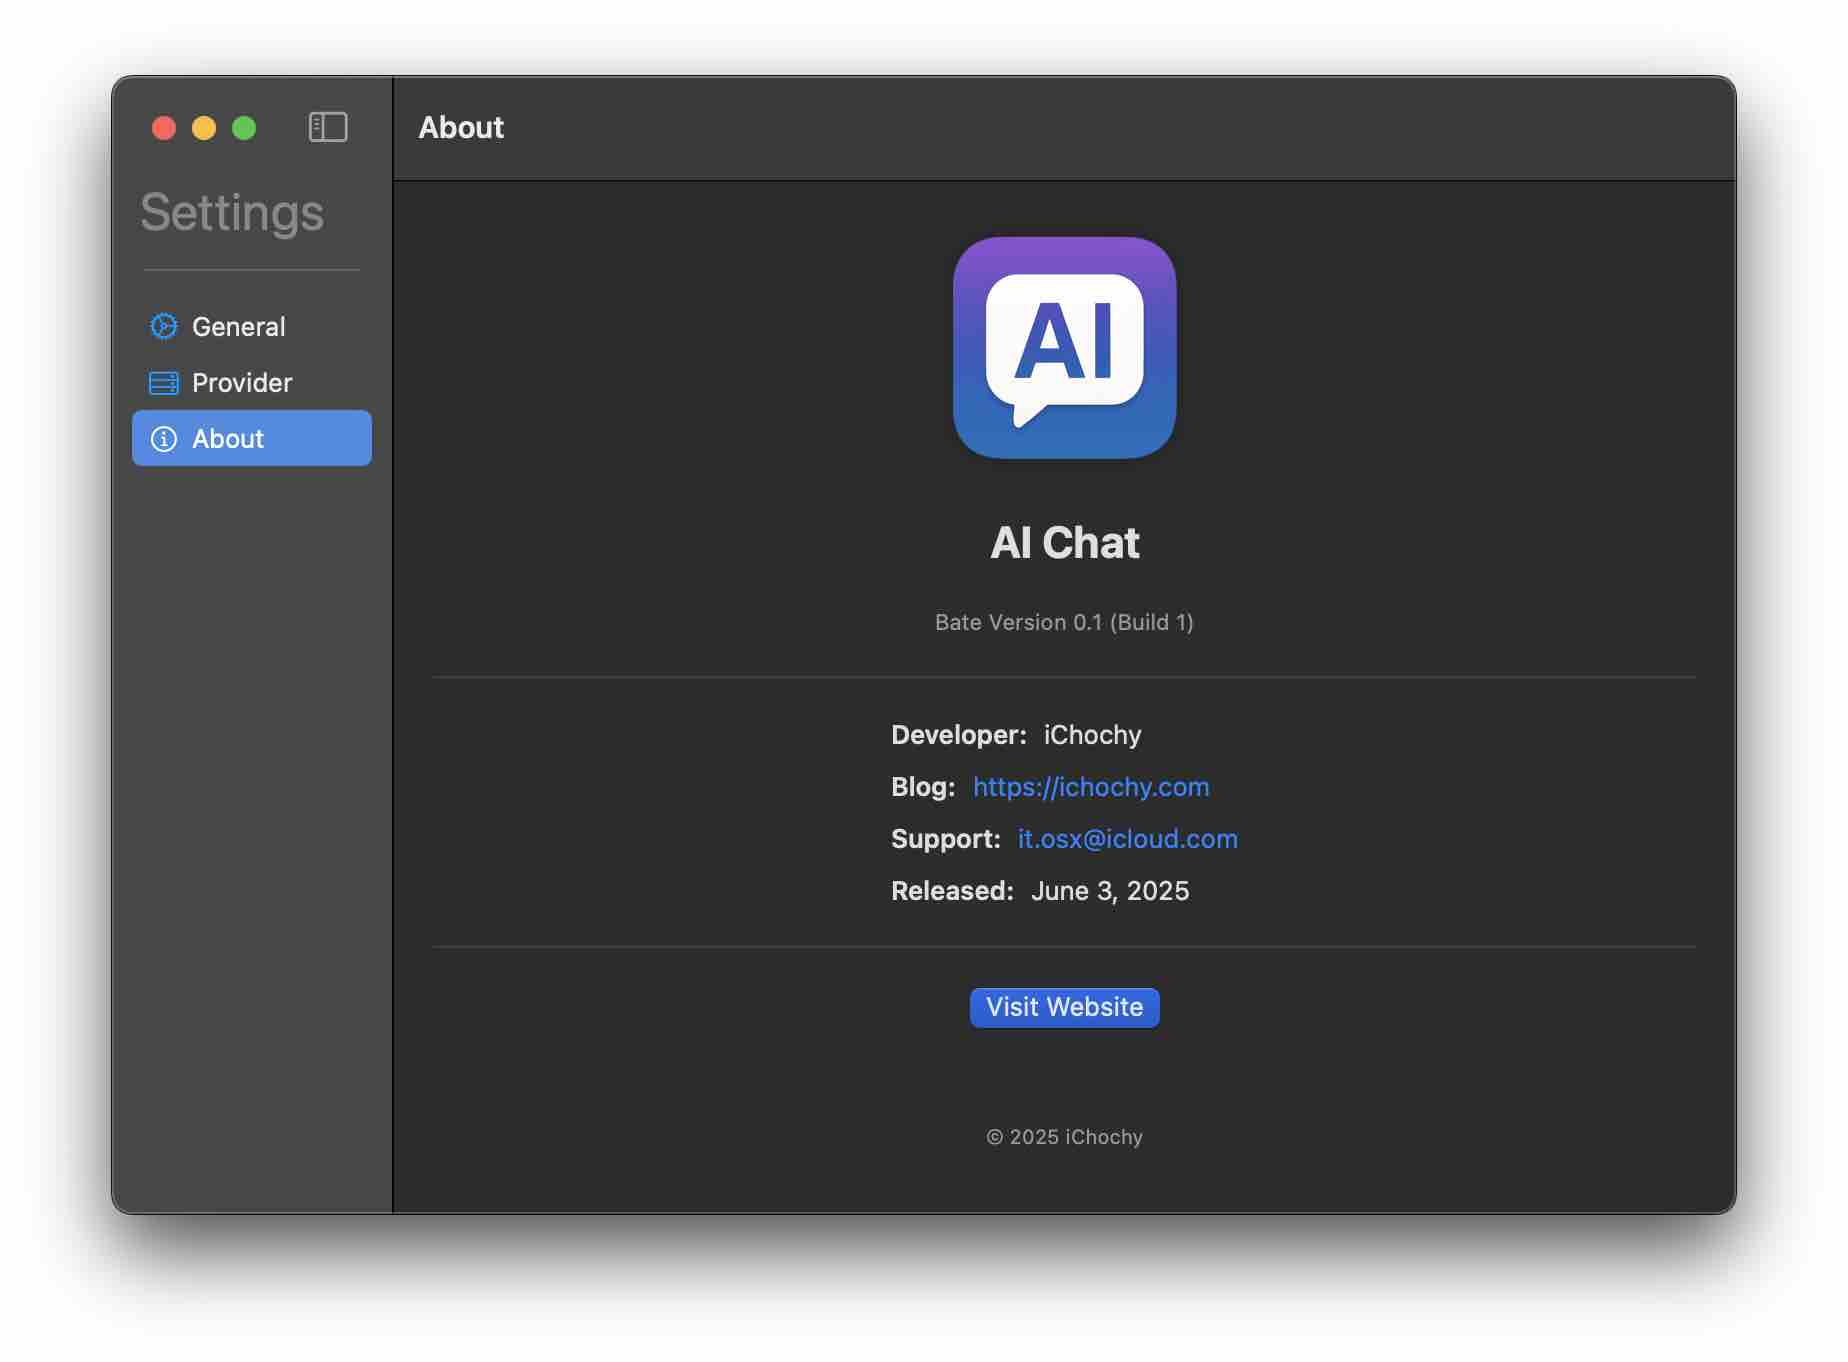Open the ichochy.com blog link
1848x1362 pixels.
[1091, 787]
